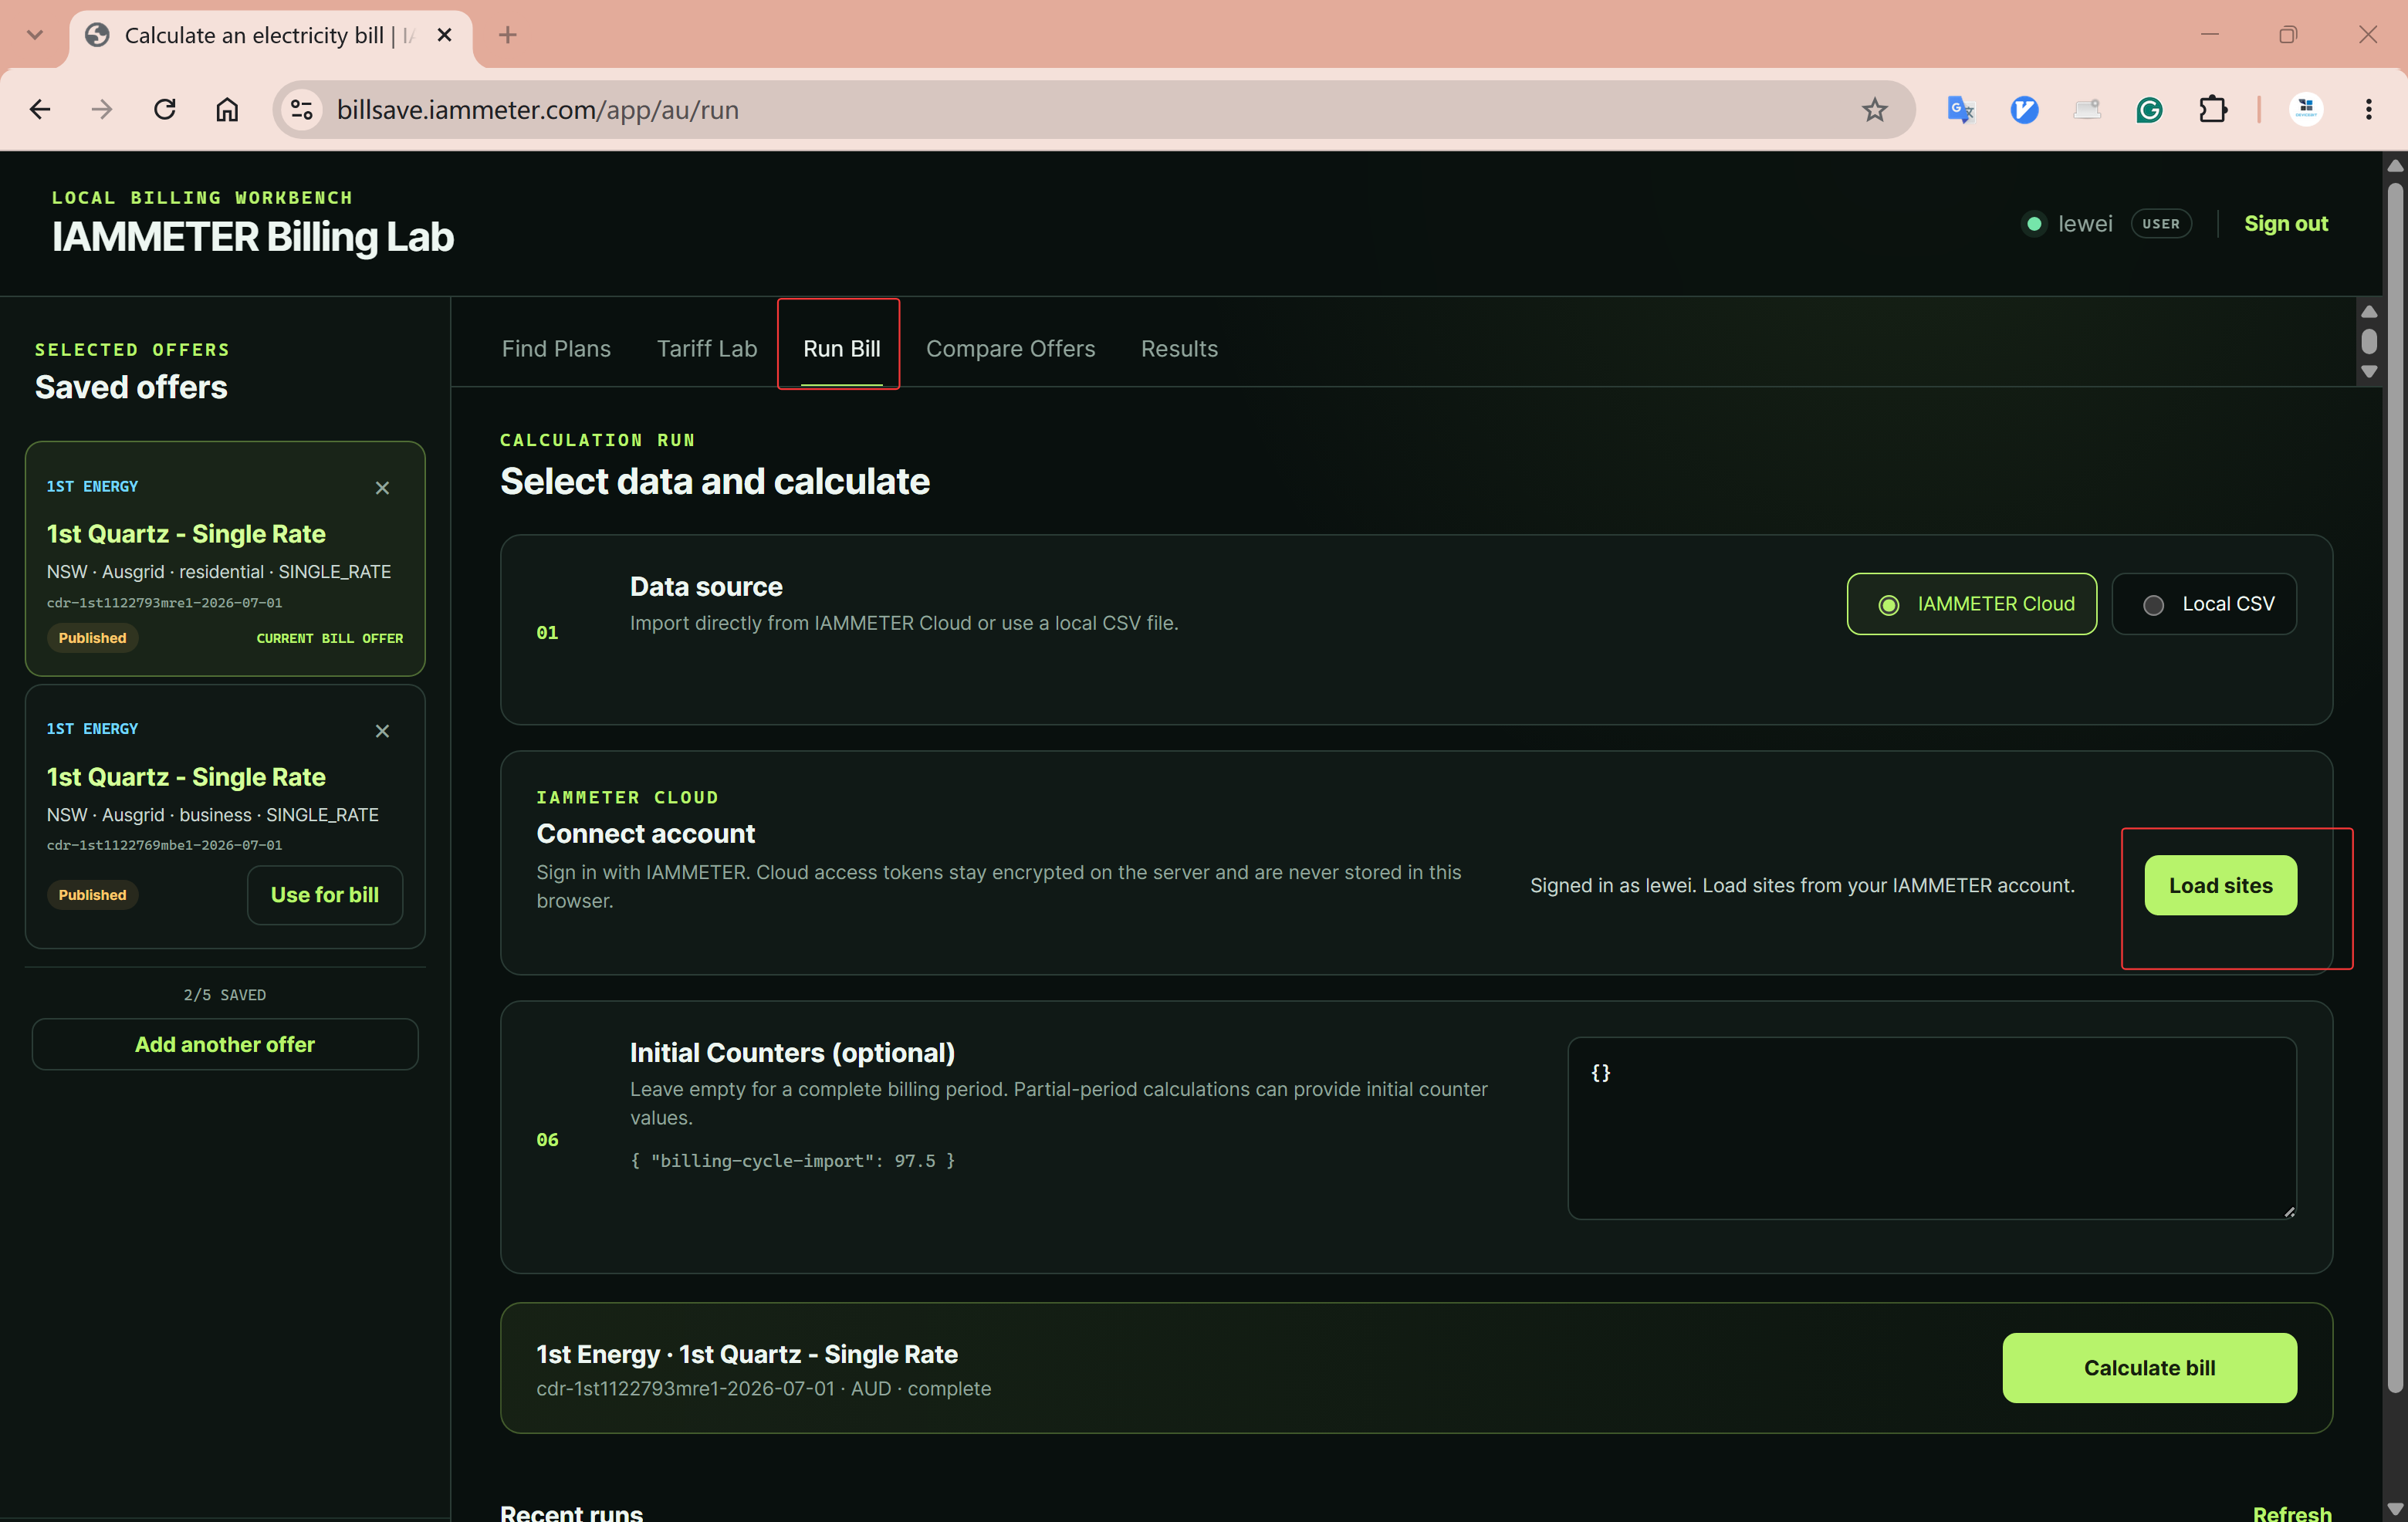The width and height of the screenshot is (2408, 1522).
Task: Close the Calculate an electricity bill tab
Action: (445, 36)
